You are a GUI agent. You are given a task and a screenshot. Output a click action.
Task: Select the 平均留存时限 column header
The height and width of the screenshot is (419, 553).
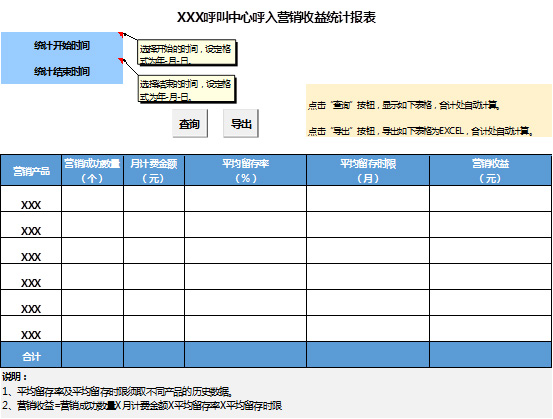[368, 170]
